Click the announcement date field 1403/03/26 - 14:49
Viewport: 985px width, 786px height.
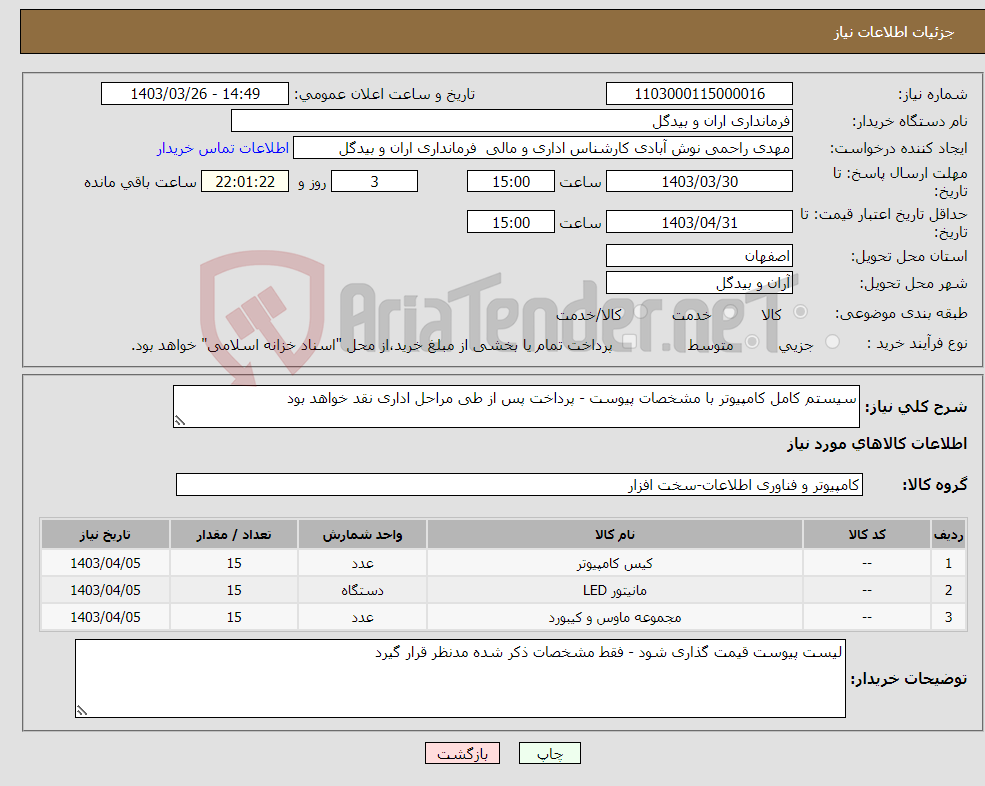pyautogui.click(x=195, y=94)
